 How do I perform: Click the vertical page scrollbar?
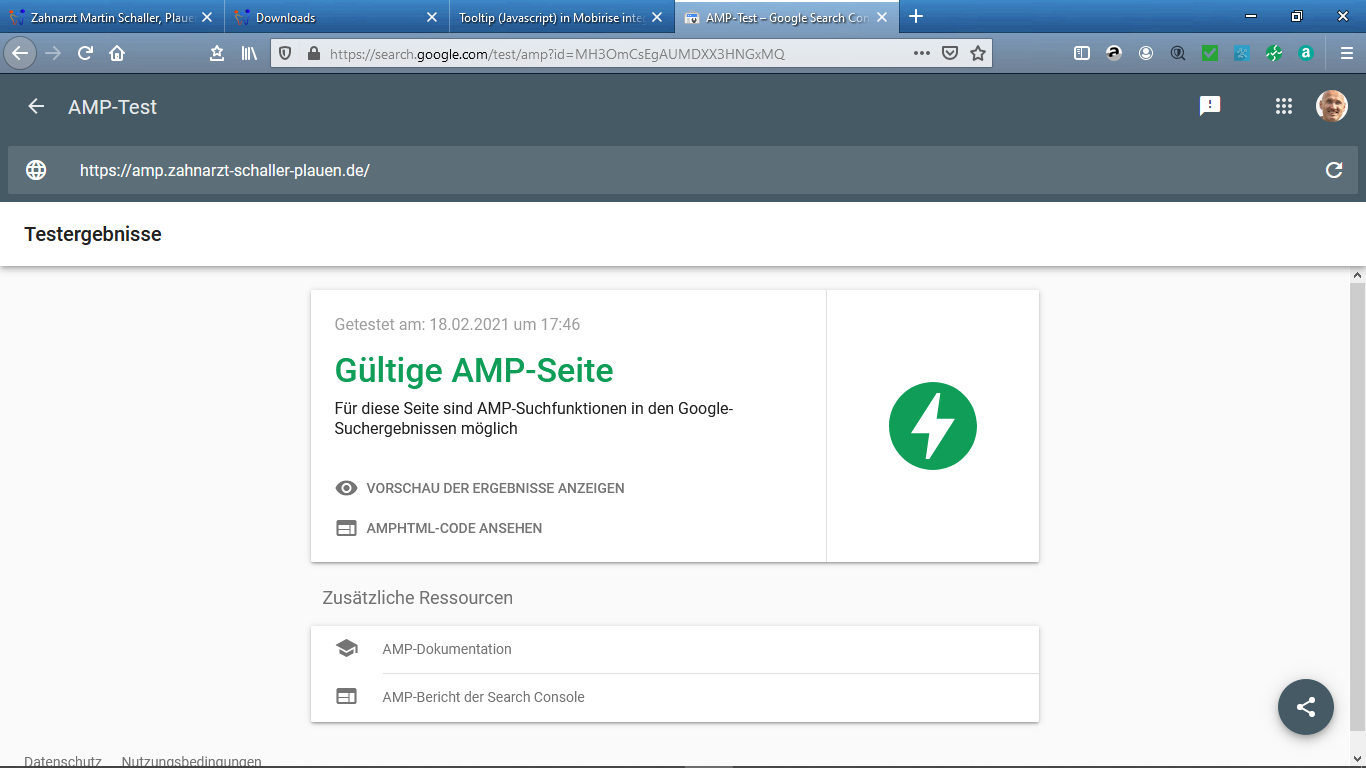1357,500
